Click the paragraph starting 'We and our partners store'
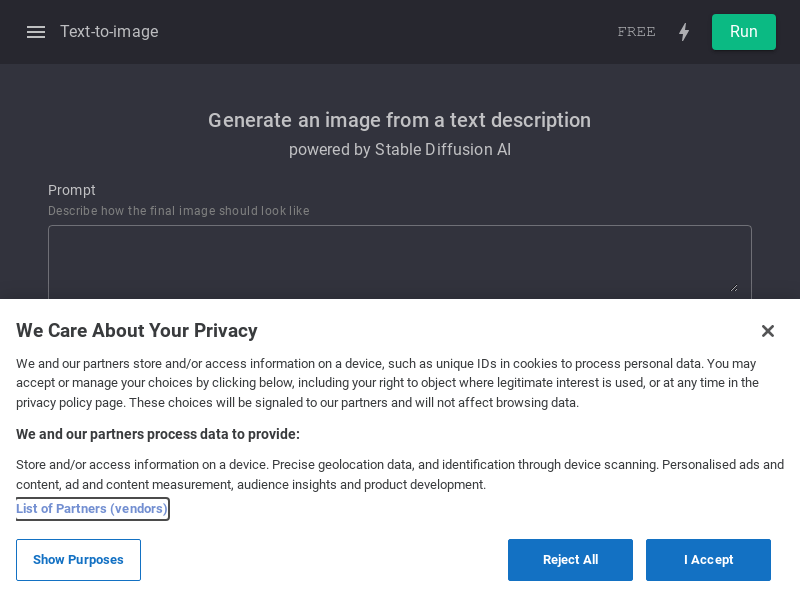Screen dimensions: 800x600 point(387,383)
